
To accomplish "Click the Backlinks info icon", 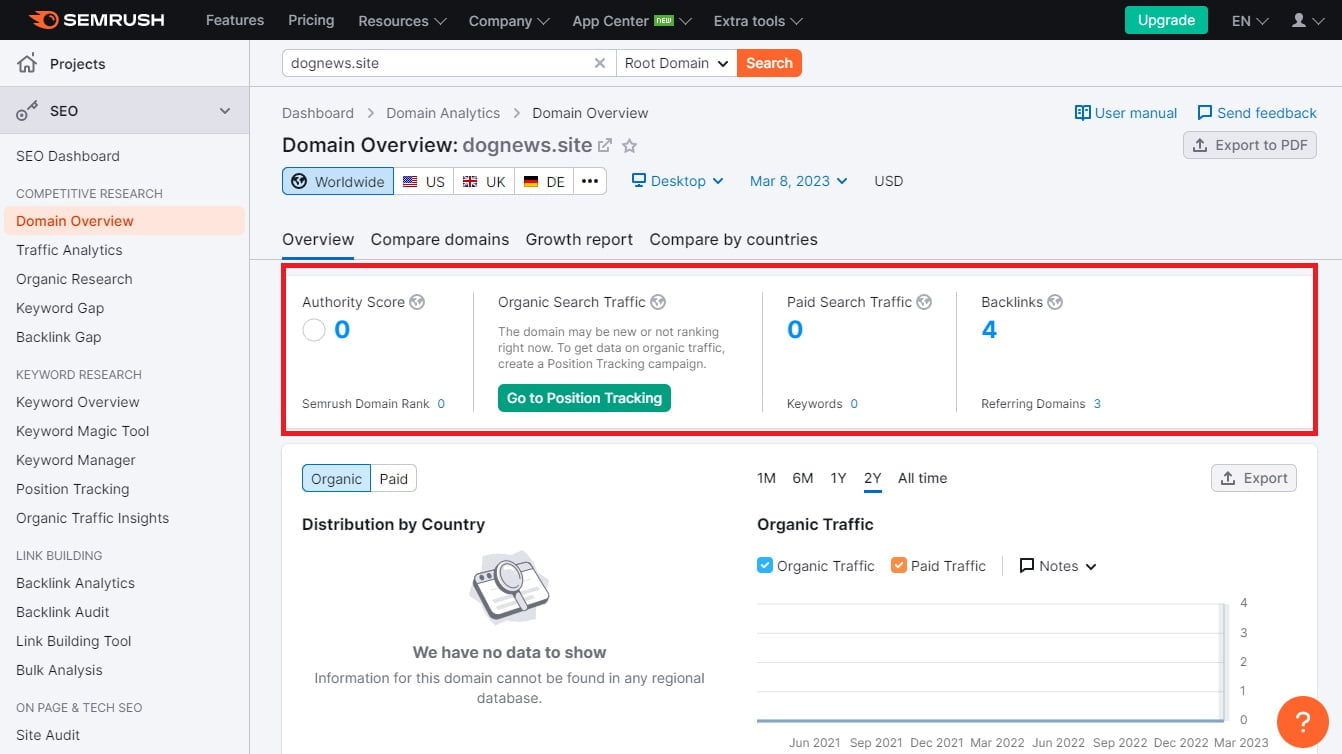I will tap(1055, 302).
